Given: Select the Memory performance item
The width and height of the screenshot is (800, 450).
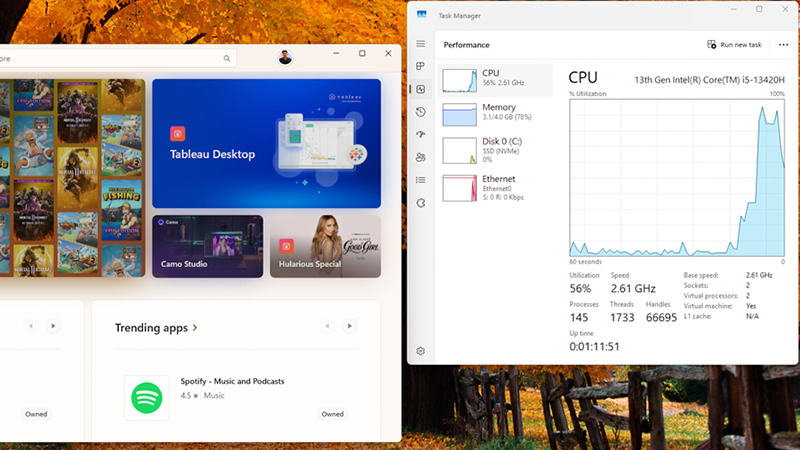Looking at the screenshot, I should (x=495, y=114).
